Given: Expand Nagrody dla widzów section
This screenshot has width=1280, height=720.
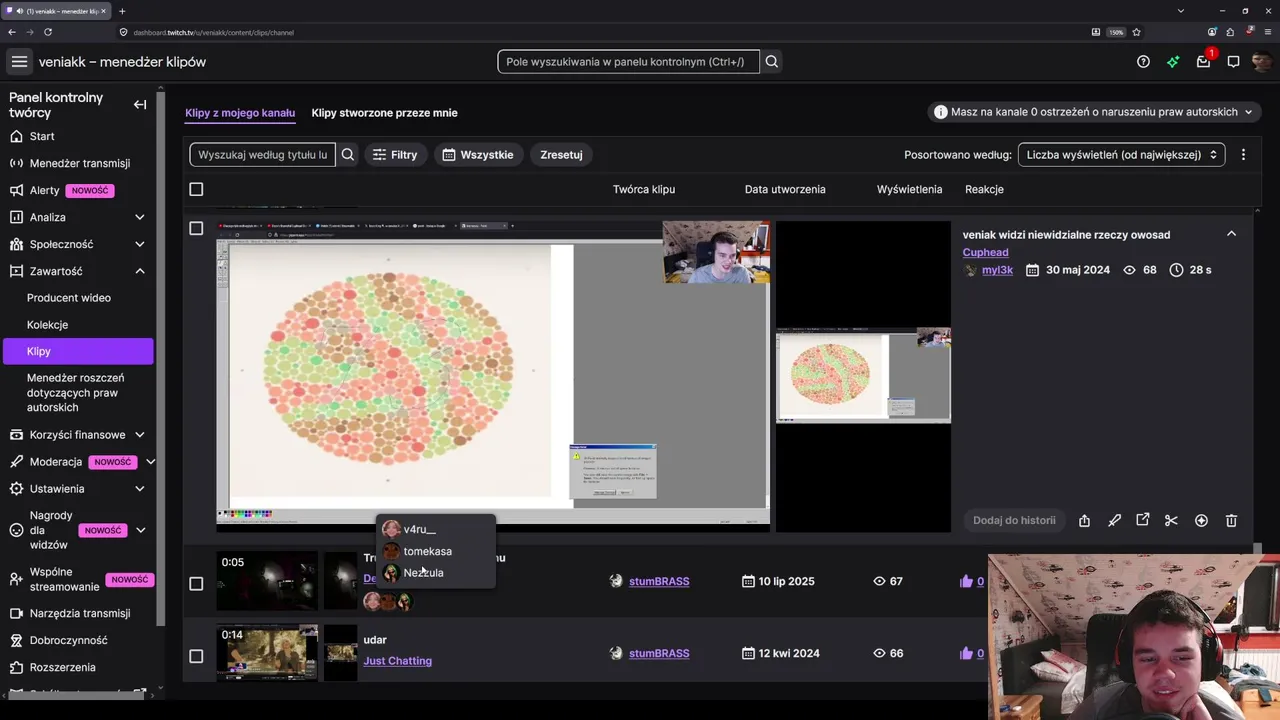Looking at the screenshot, I should point(140,530).
